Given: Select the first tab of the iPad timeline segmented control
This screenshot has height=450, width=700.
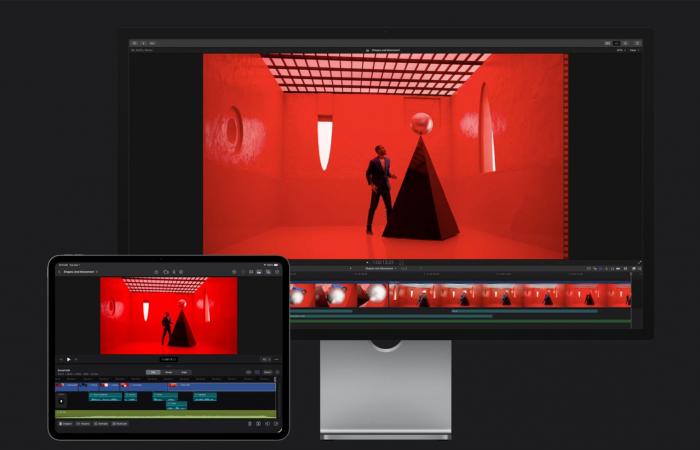Looking at the screenshot, I should pos(152,372).
